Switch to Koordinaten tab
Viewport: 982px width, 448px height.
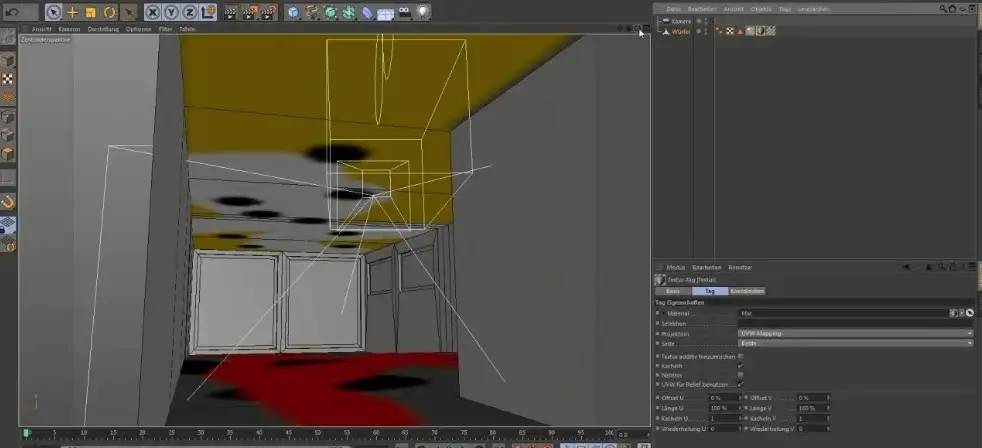(x=747, y=291)
